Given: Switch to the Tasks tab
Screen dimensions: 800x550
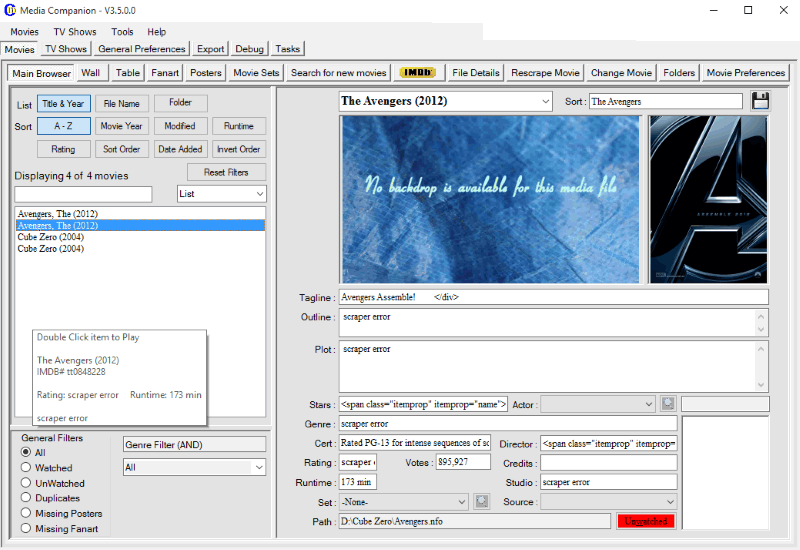Looking at the screenshot, I should click(x=288, y=49).
